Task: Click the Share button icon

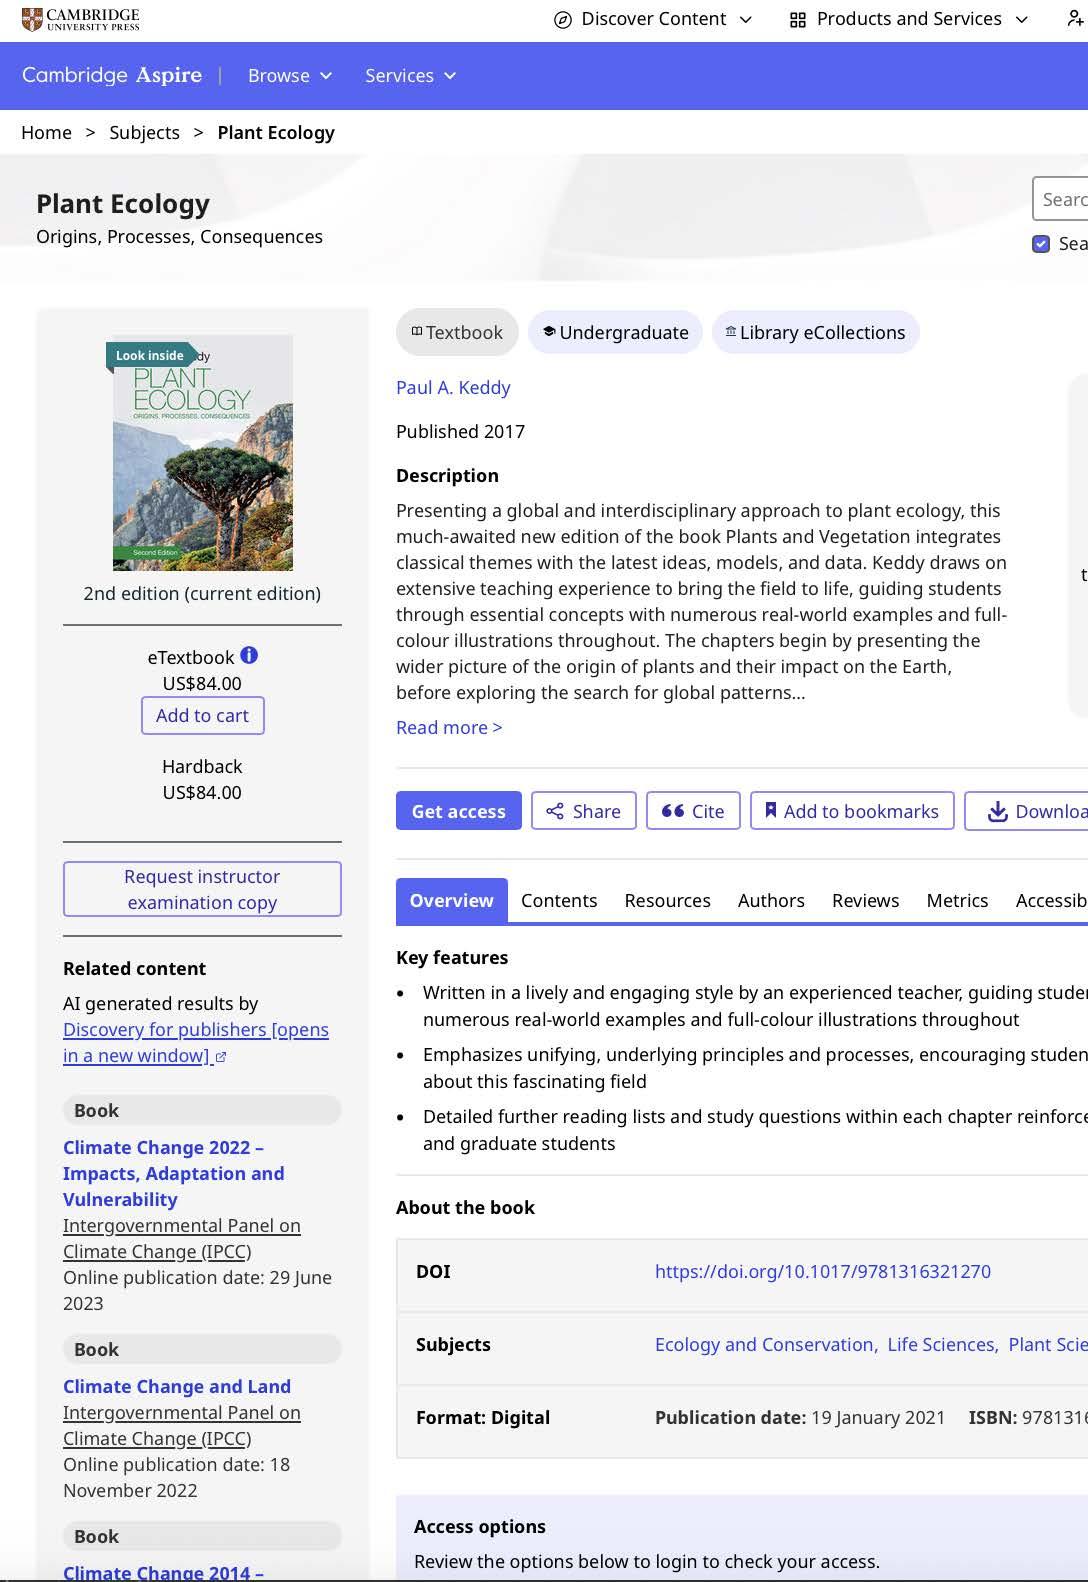Action: click(555, 811)
